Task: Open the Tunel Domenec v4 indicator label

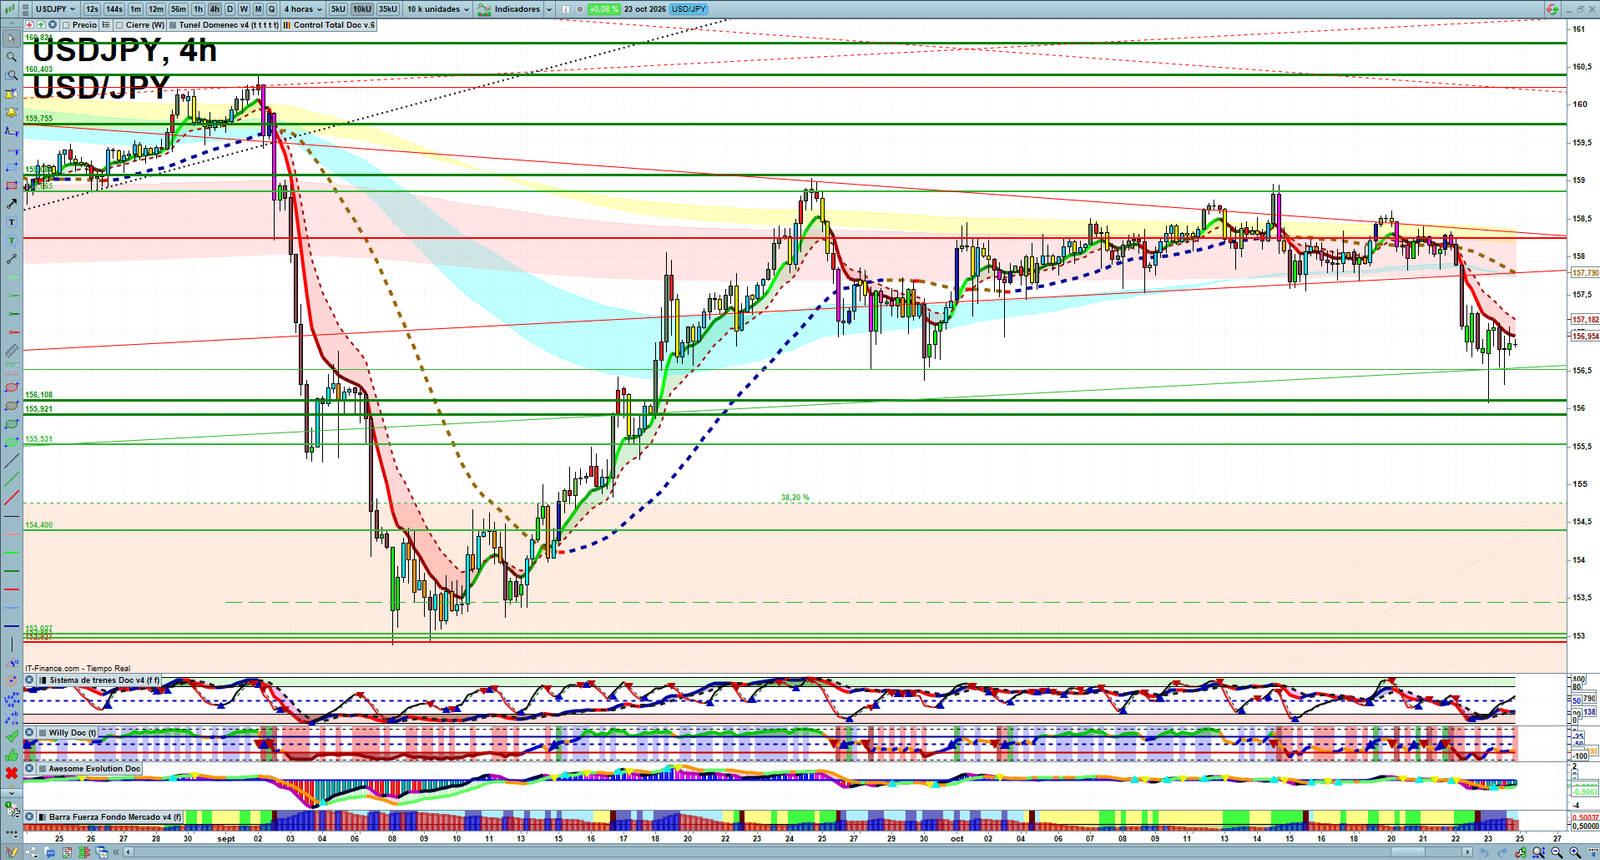Action: point(229,25)
